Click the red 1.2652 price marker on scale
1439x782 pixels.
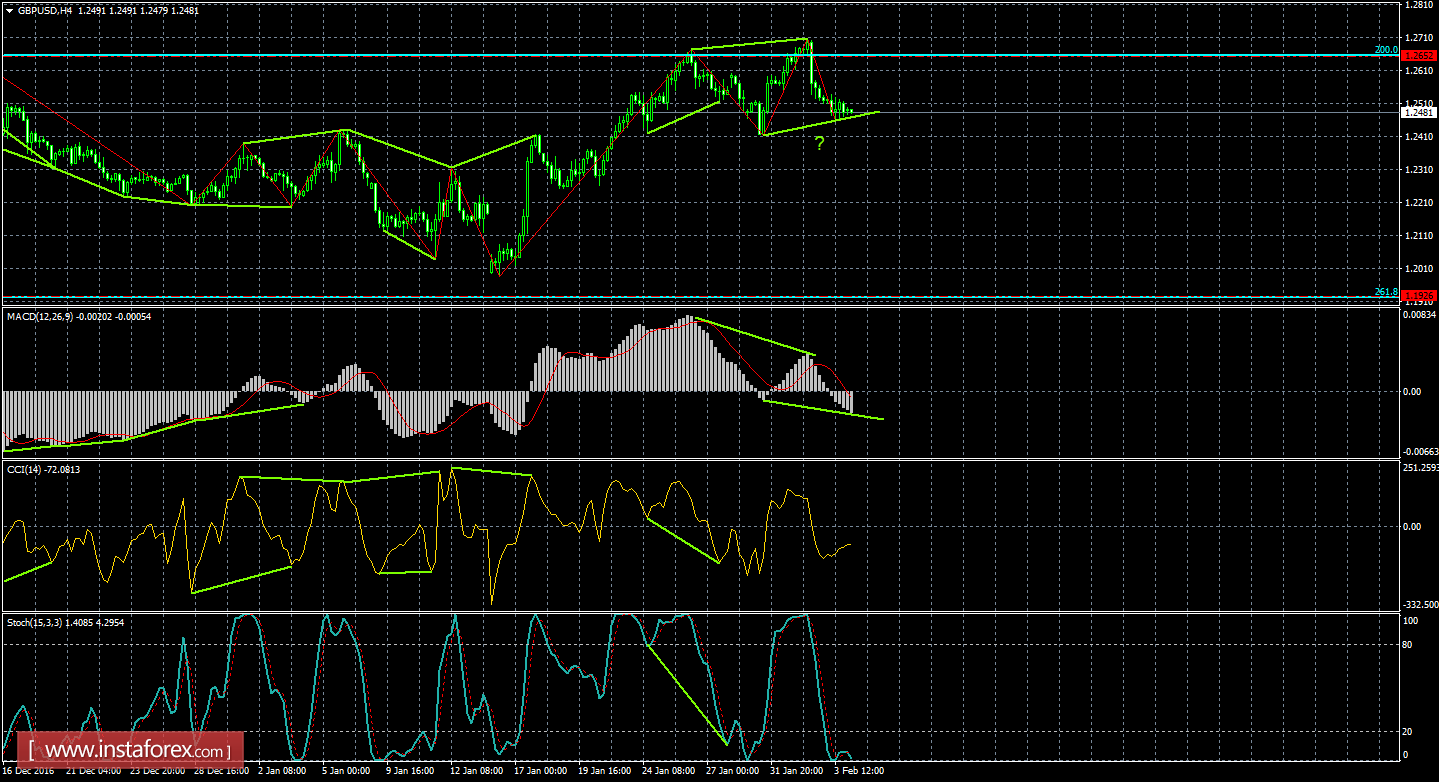1418,56
